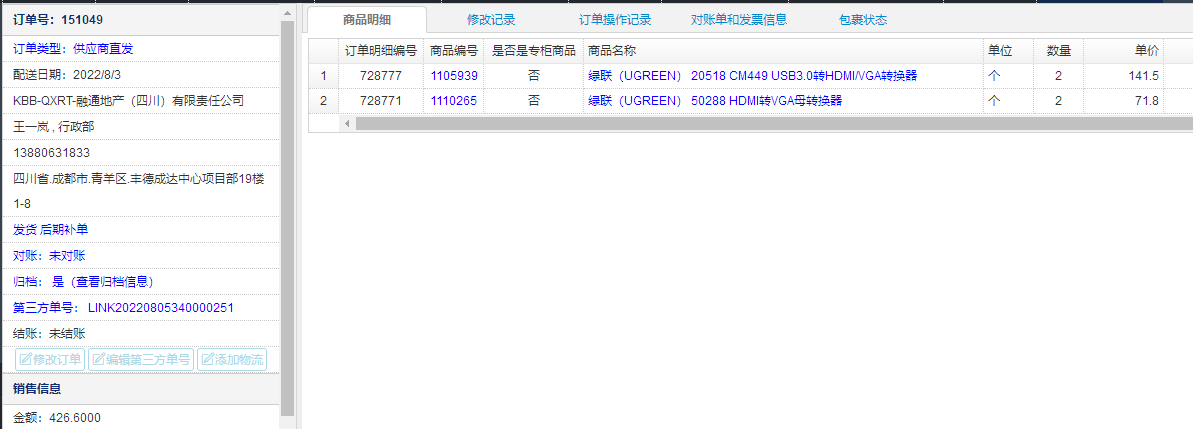Click the row number 1 cell
The height and width of the screenshot is (429, 1193).
pos(323,75)
